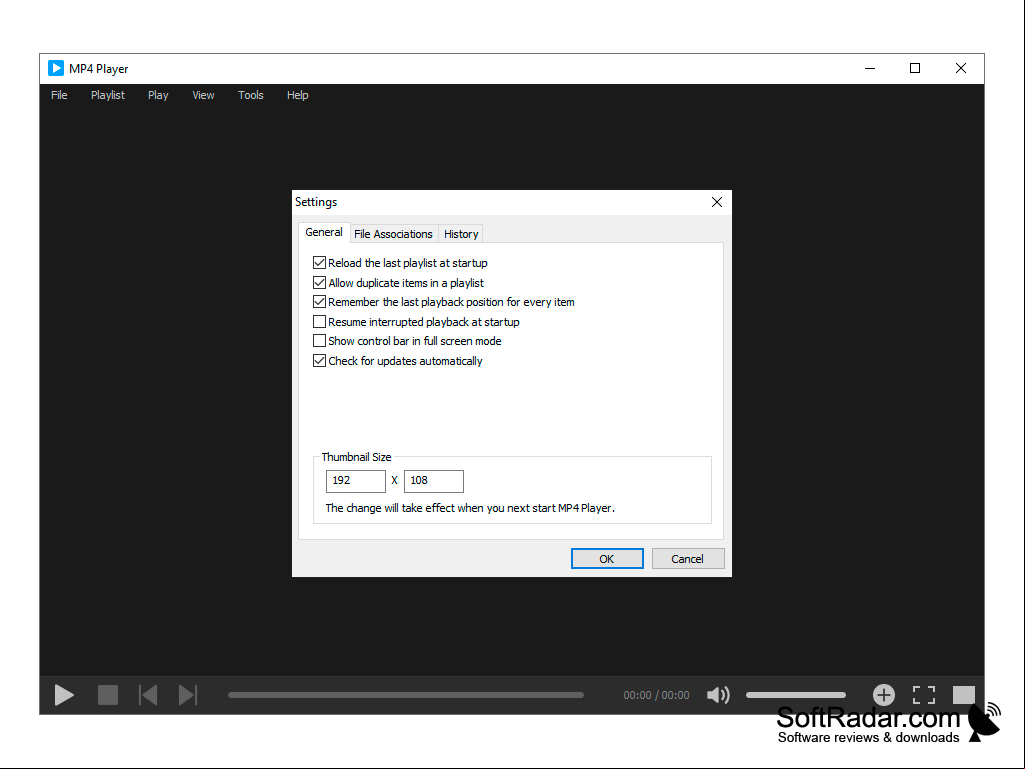The height and width of the screenshot is (769, 1025).
Task: Click the thumbnail width field showing 192
Action: 356,481
